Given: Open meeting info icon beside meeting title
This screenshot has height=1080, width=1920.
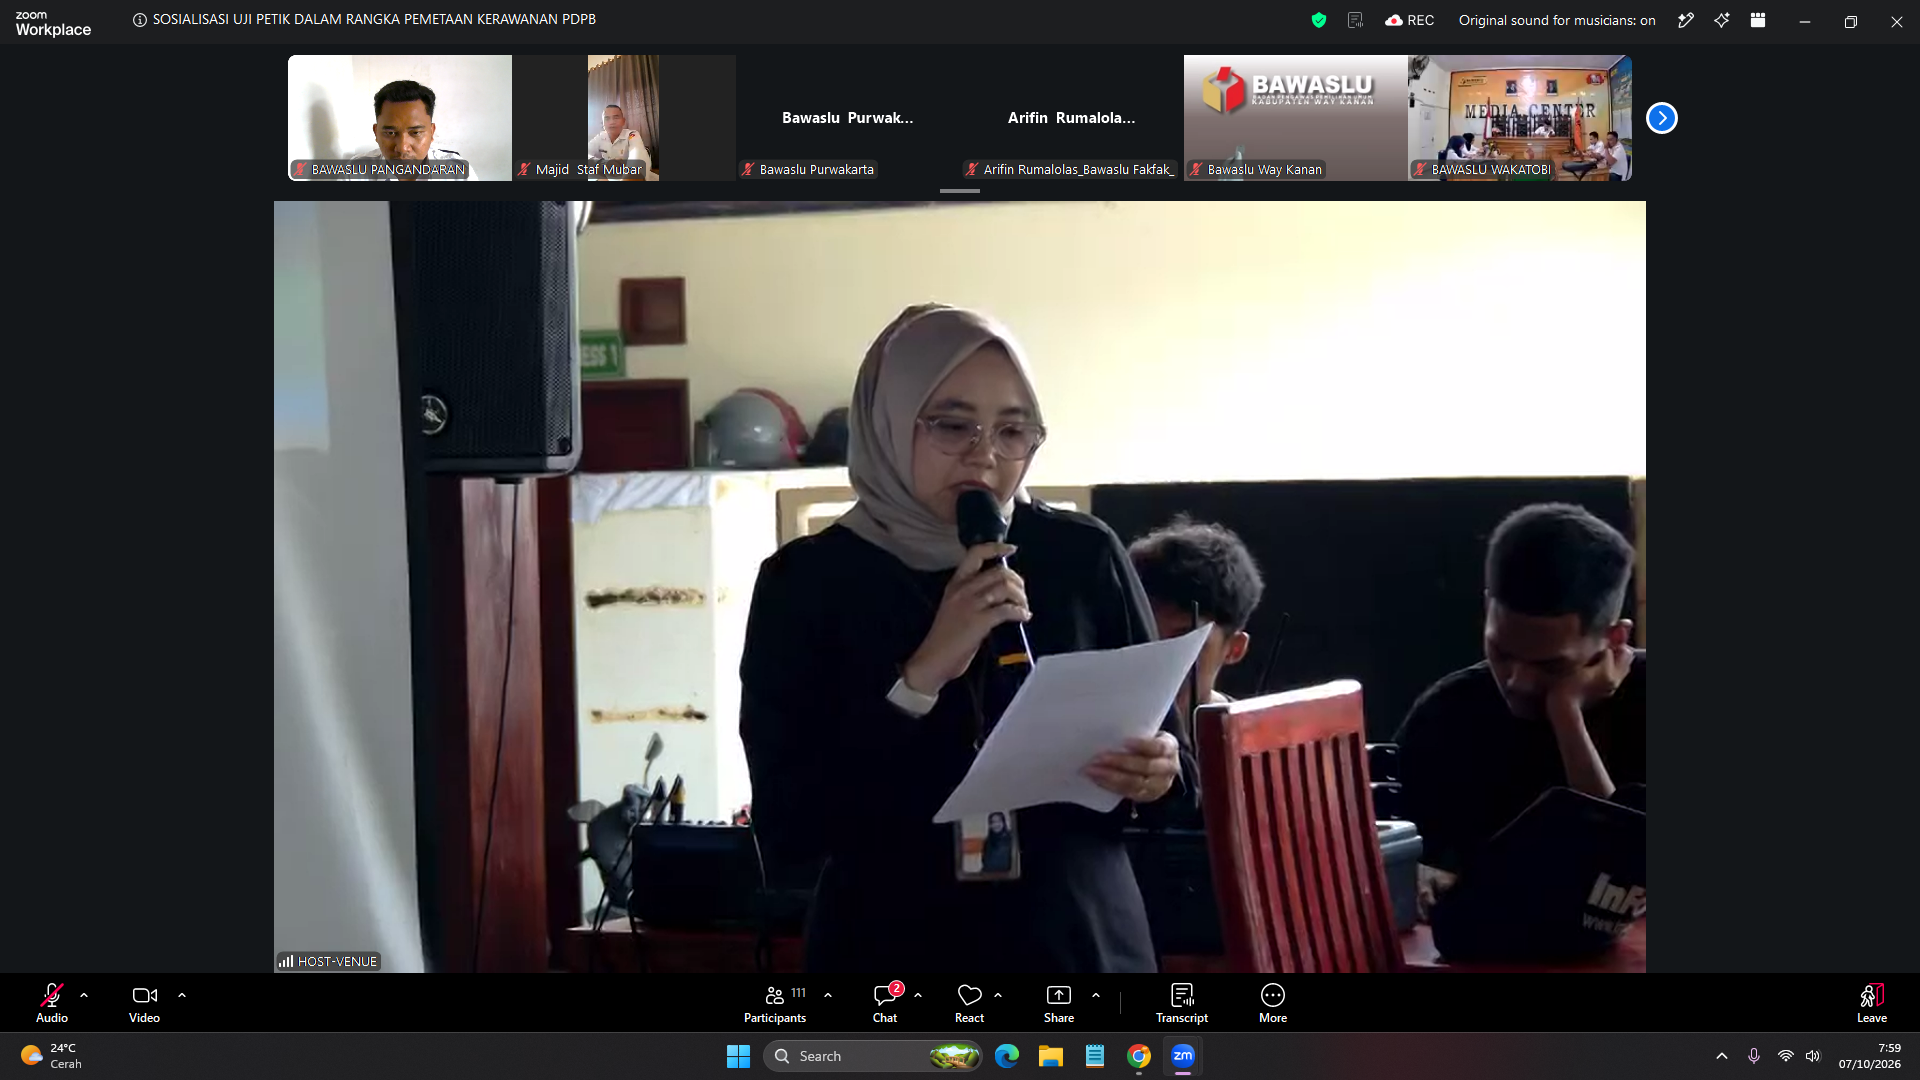Looking at the screenshot, I should point(140,20).
